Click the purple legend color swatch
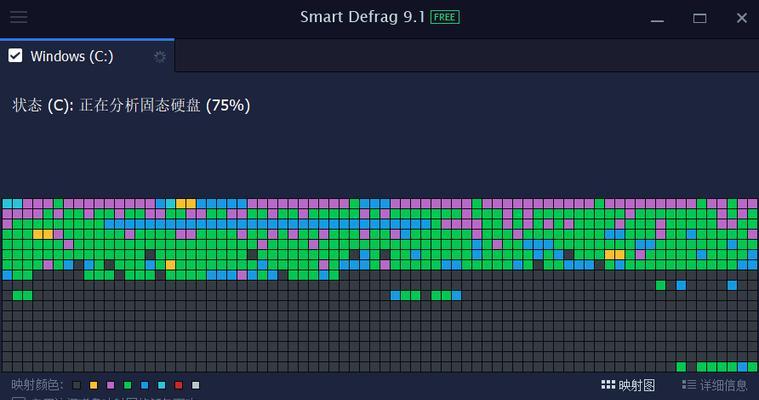 (110, 385)
